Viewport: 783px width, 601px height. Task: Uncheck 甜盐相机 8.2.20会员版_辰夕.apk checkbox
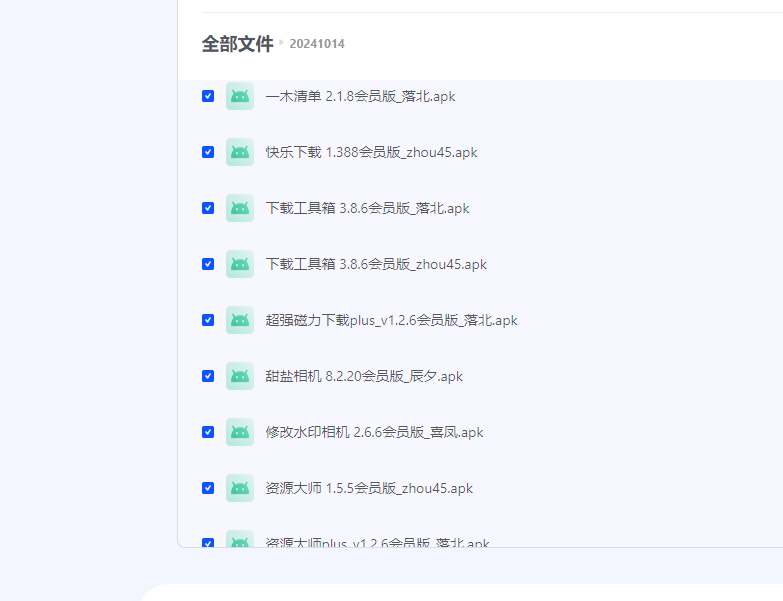point(208,375)
